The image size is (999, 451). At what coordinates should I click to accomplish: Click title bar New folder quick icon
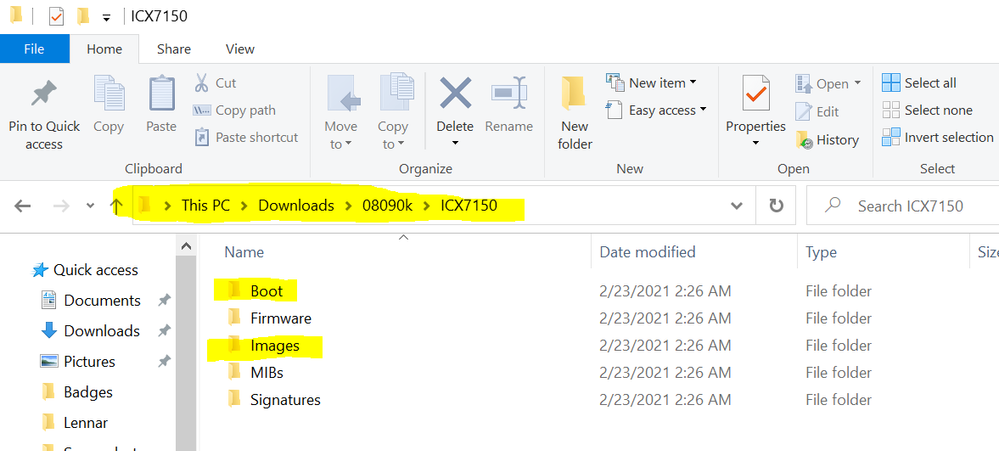coord(83,16)
